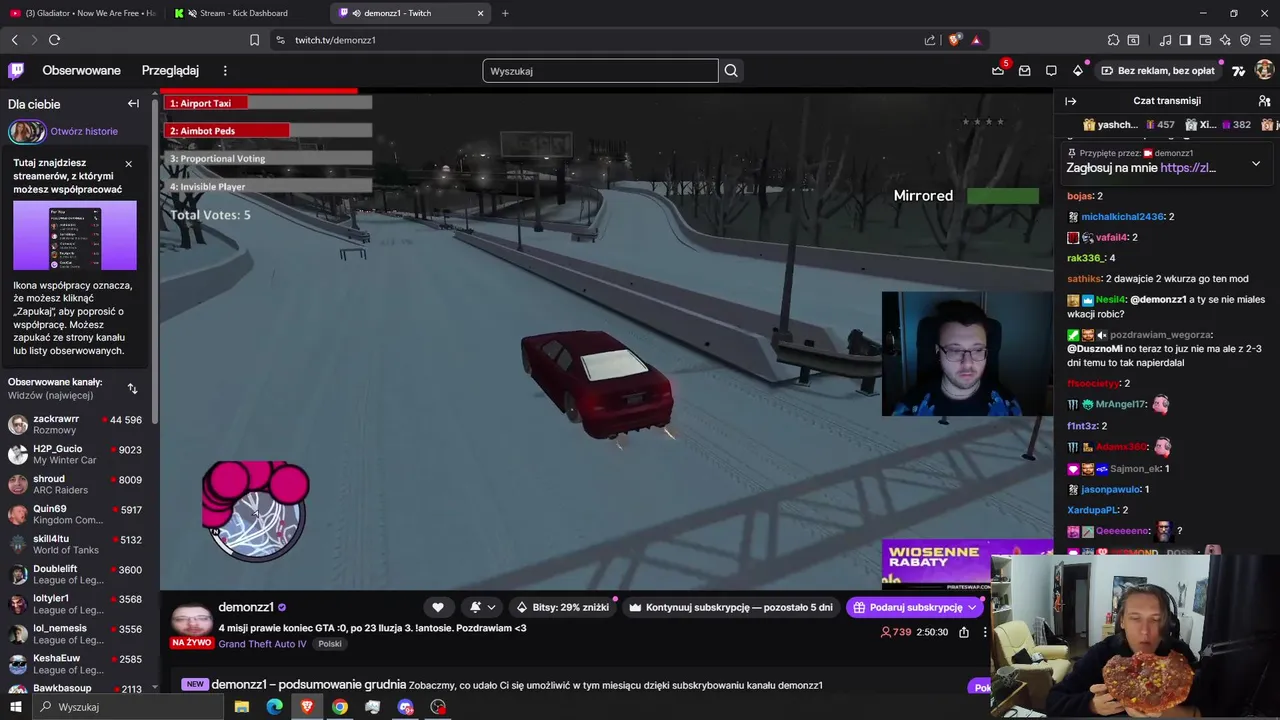Open the whispers speech-bubble icon

[1051, 70]
